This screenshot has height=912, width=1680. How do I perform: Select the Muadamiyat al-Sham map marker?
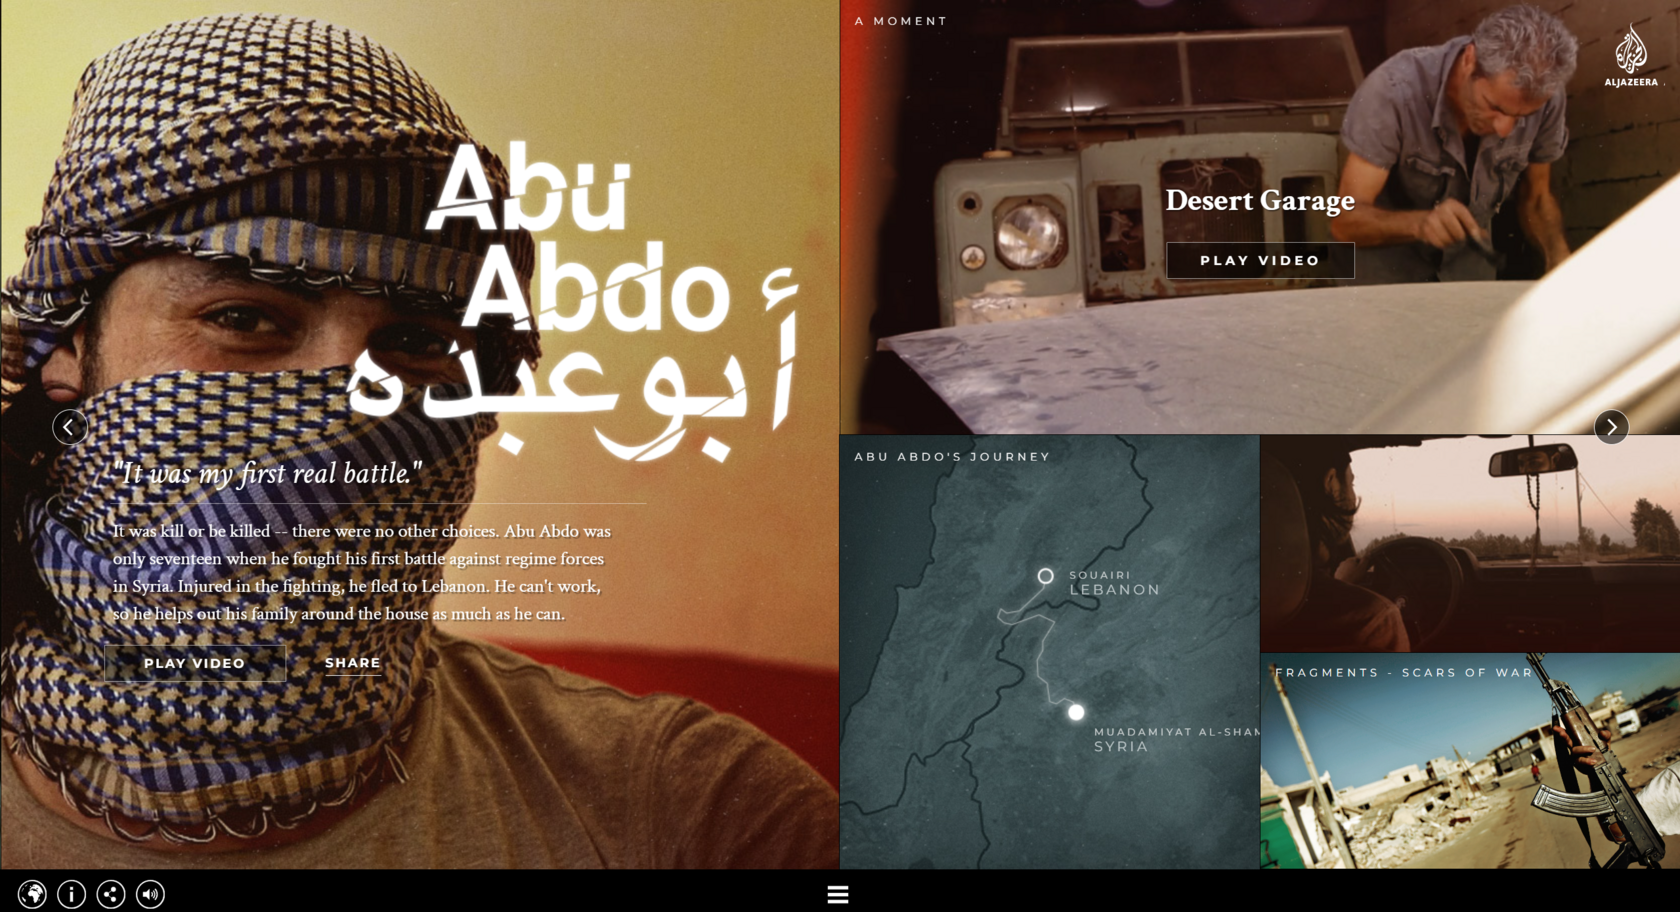coord(1076,712)
